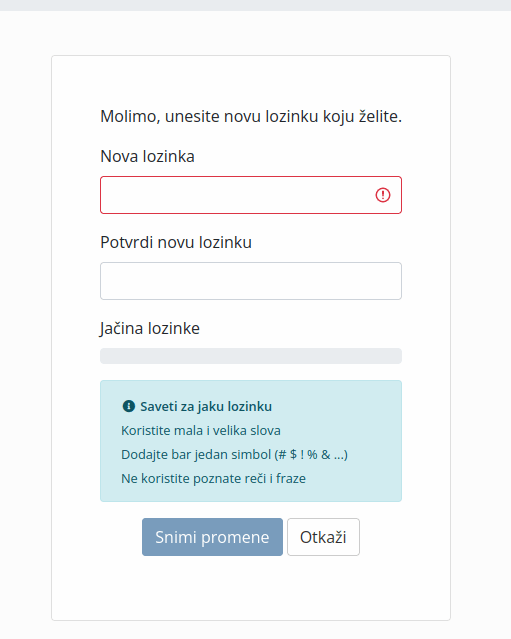Screen dimensions: 511x639
Task: Click the Jačina lozinke strength bar
Action: point(251,356)
